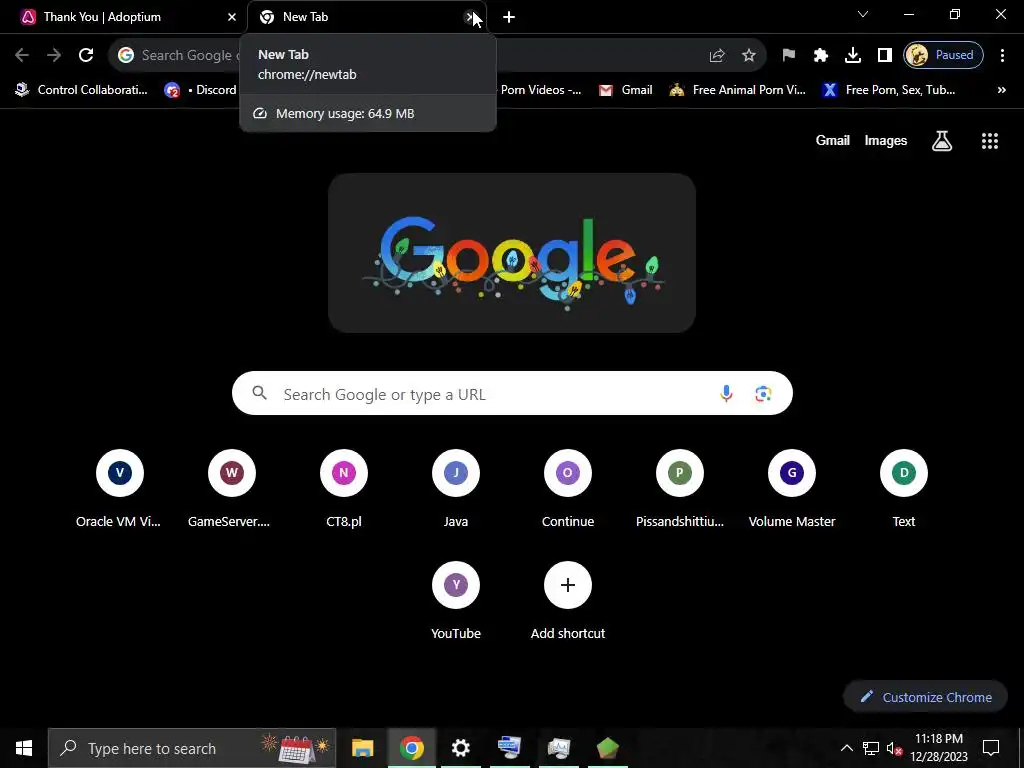Open Chrome's three-dot menu

click(x=1002, y=55)
